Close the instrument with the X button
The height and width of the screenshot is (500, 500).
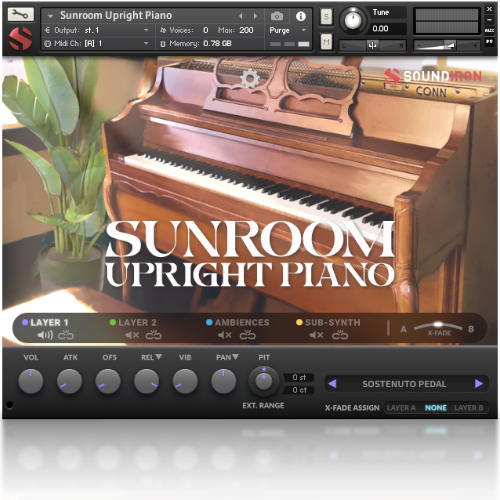tap(489, 9)
